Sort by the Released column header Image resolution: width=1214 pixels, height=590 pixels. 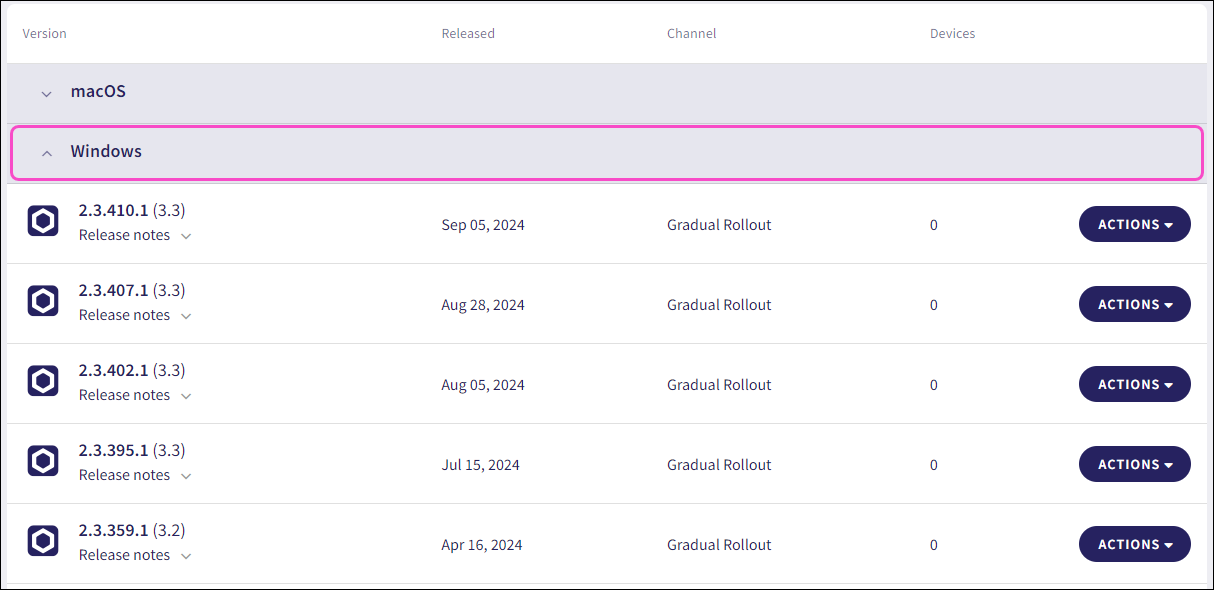pos(468,33)
